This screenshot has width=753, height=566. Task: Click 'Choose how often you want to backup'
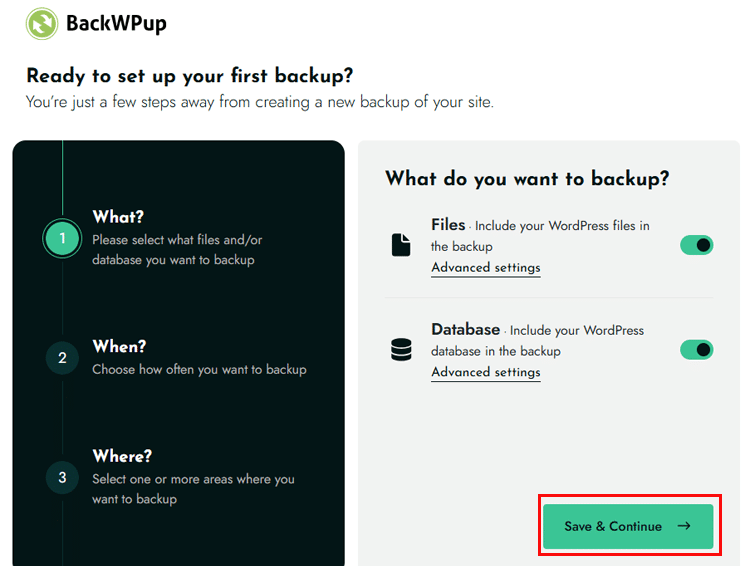199,370
